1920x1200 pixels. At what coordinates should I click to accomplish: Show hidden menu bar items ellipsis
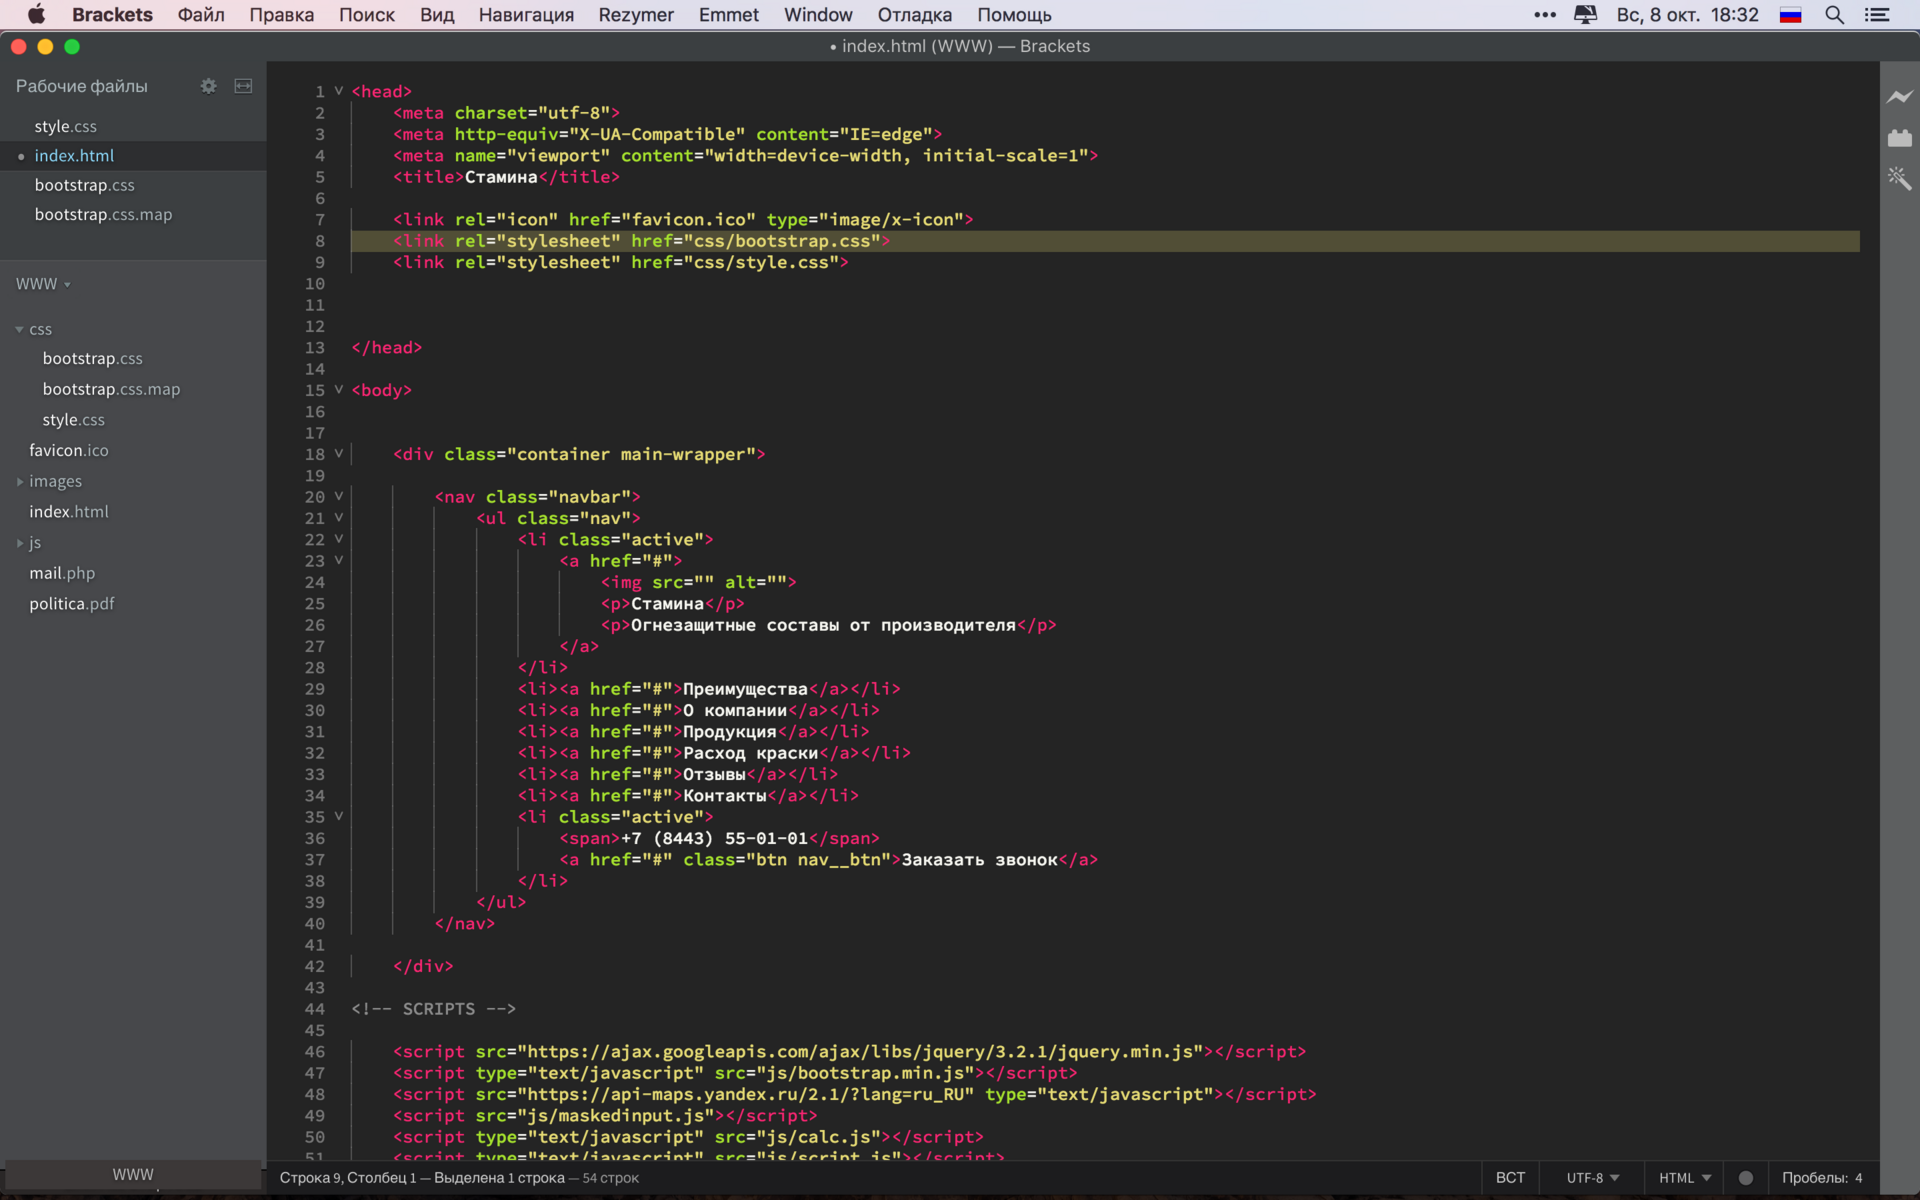tap(1544, 15)
